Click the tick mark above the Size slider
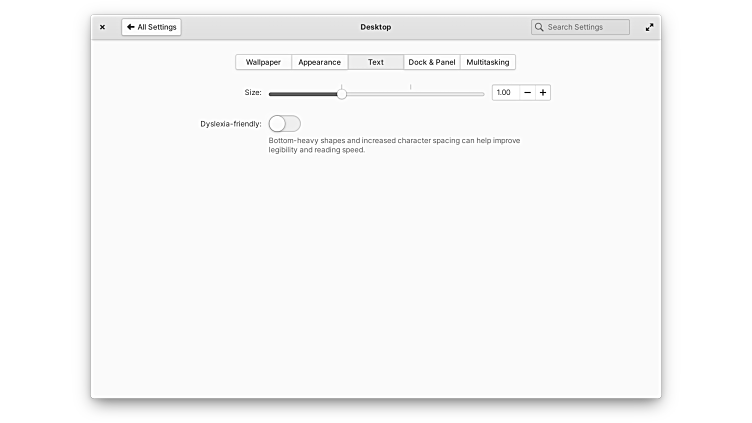752x423 pixels. pyautogui.click(x=410, y=86)
